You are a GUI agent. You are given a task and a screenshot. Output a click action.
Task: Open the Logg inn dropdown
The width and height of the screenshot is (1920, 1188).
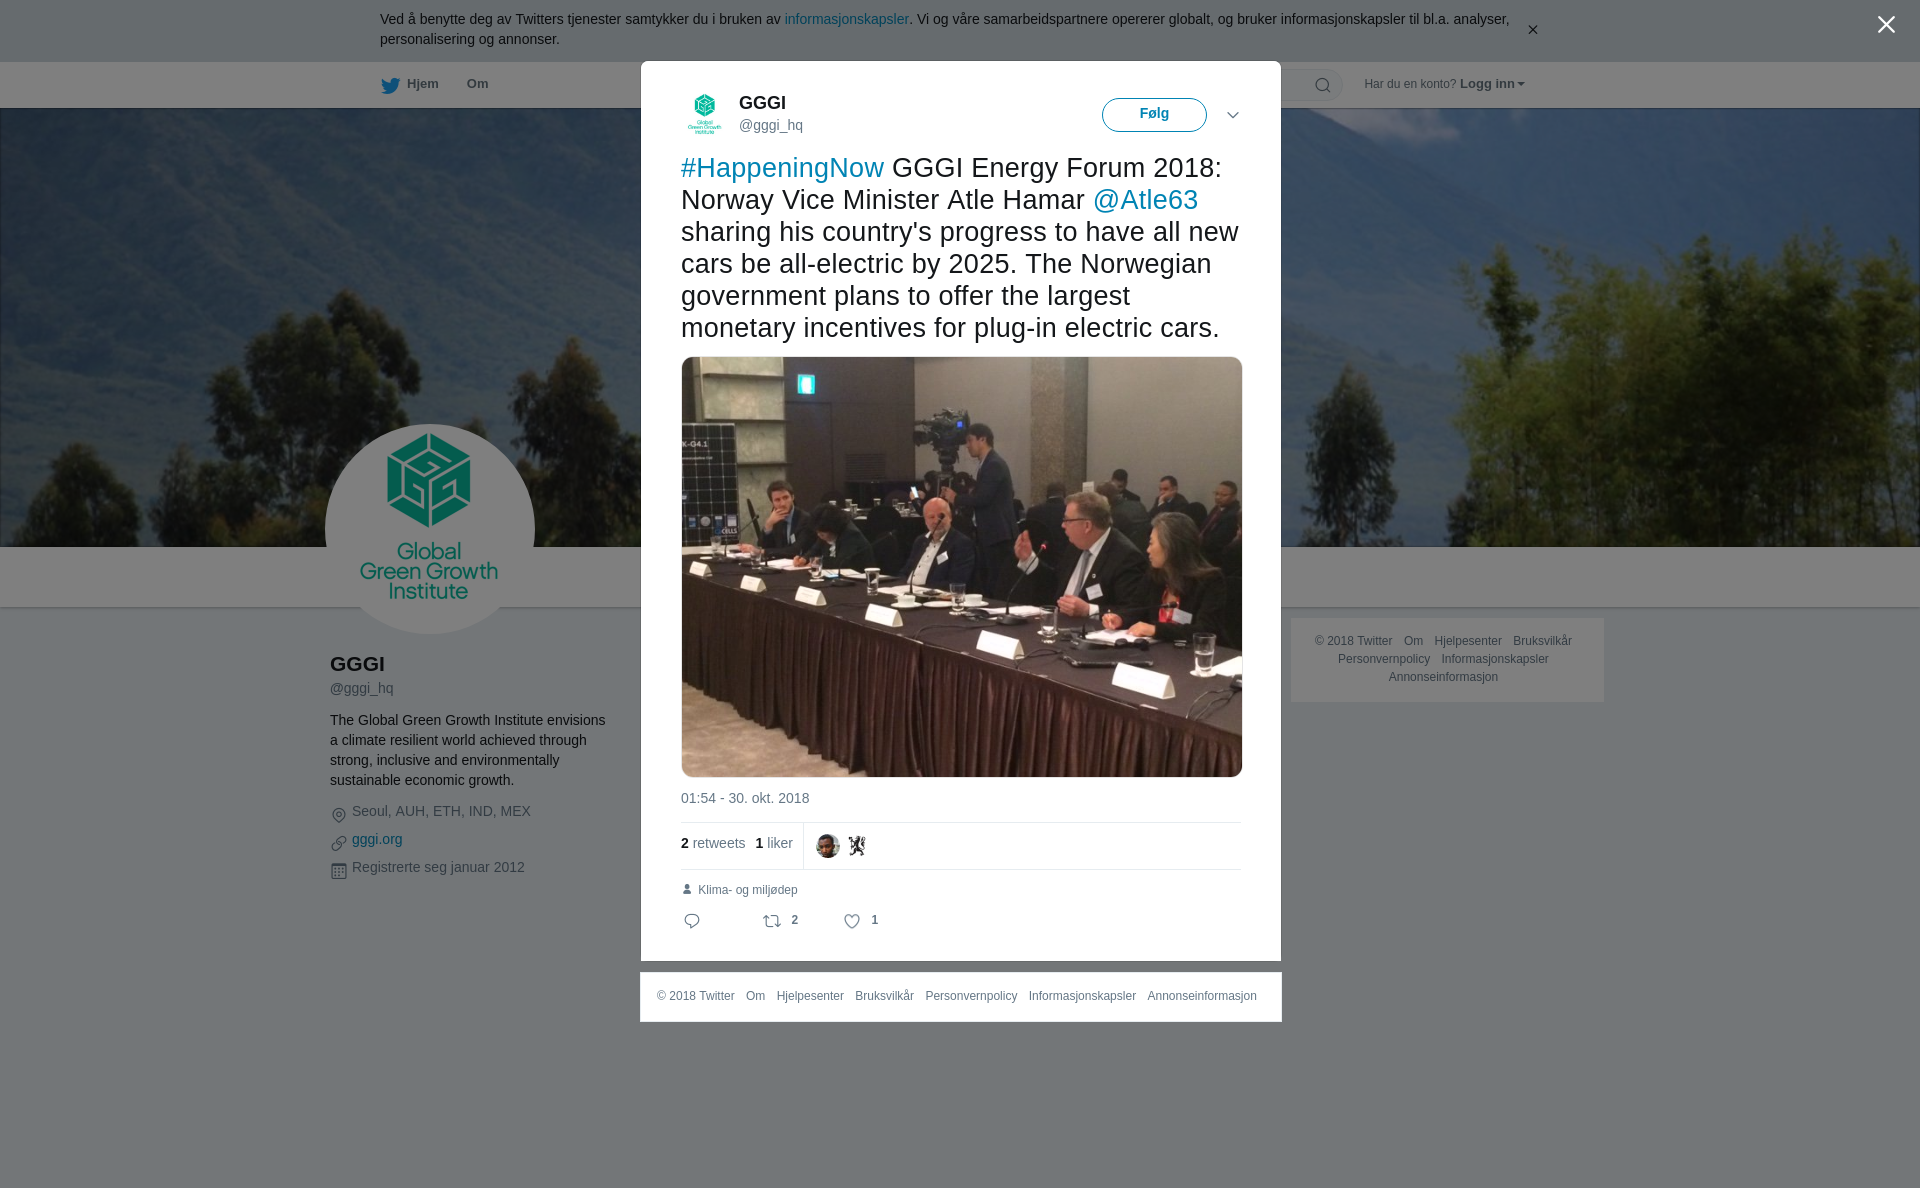tap(1492, 84)
